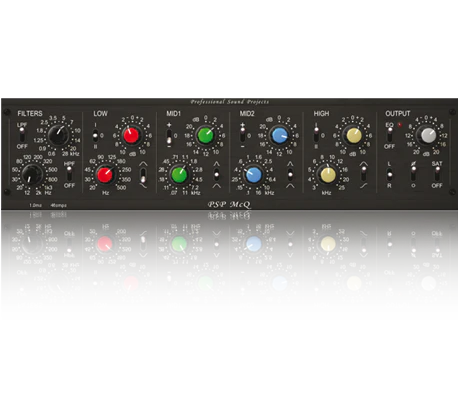Toggle the LPF filter switch
Image resolution: width=460 pixels, height=416 pixels.
[22, 135]
